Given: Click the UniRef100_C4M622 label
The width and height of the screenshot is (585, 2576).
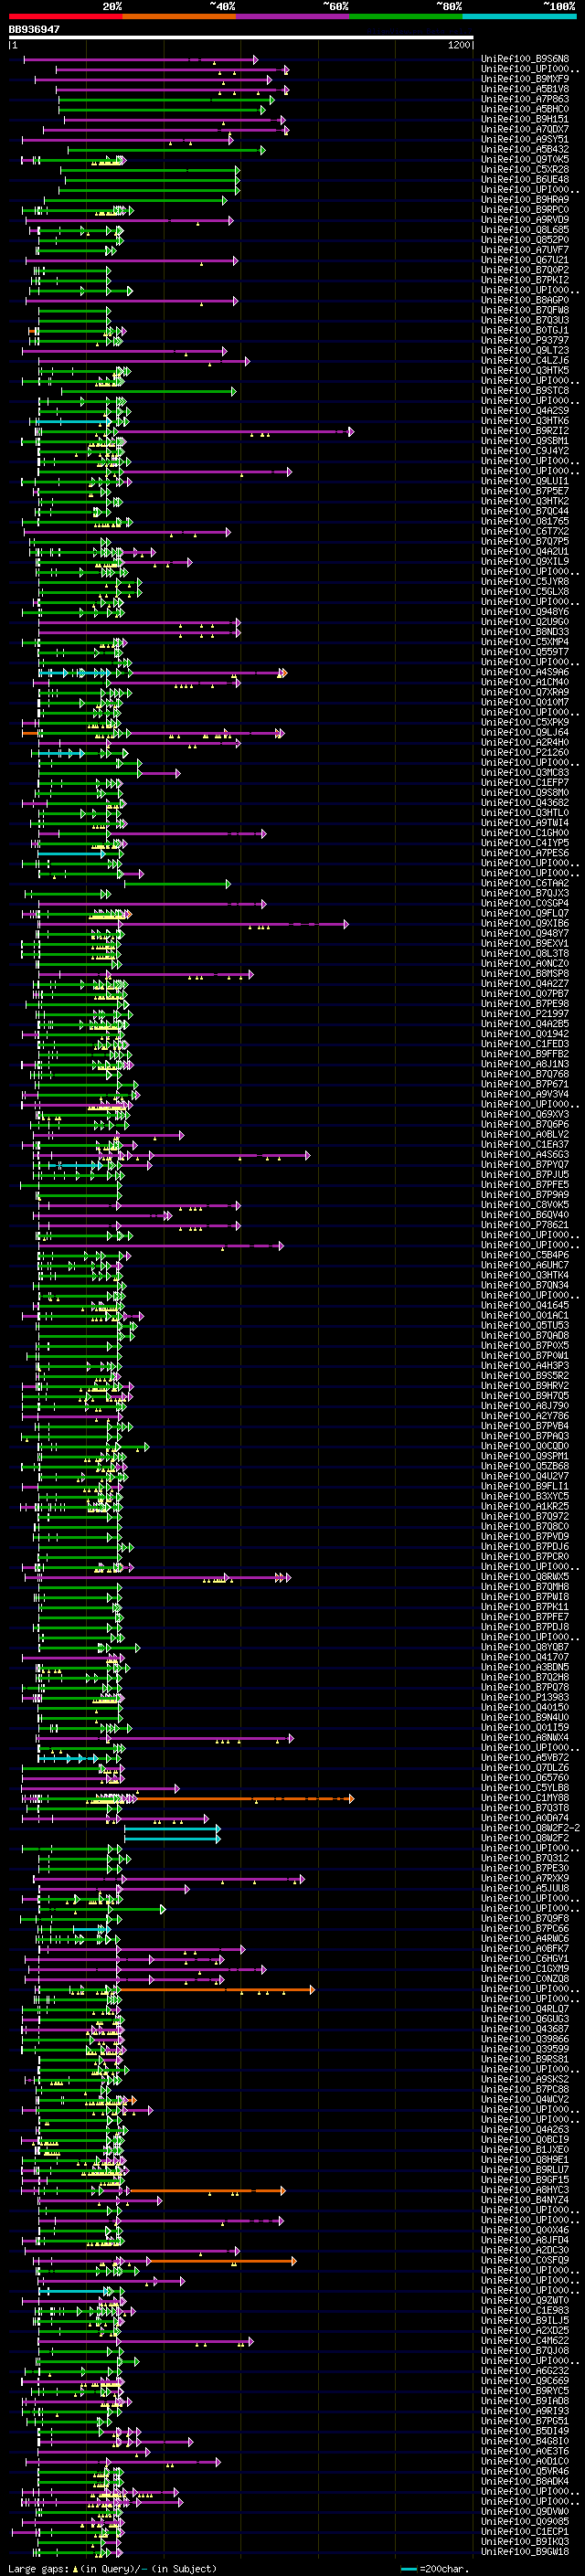Looking at the screenshot, I should 525,2340.
